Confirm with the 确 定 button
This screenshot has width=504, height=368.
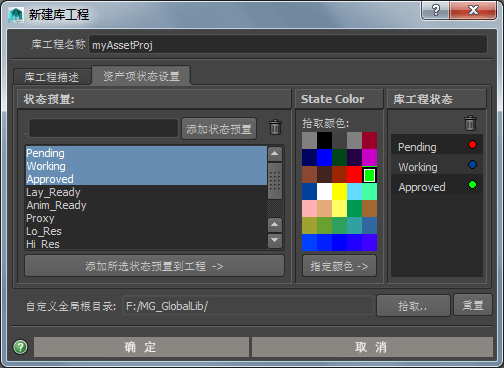click(141, 347)
